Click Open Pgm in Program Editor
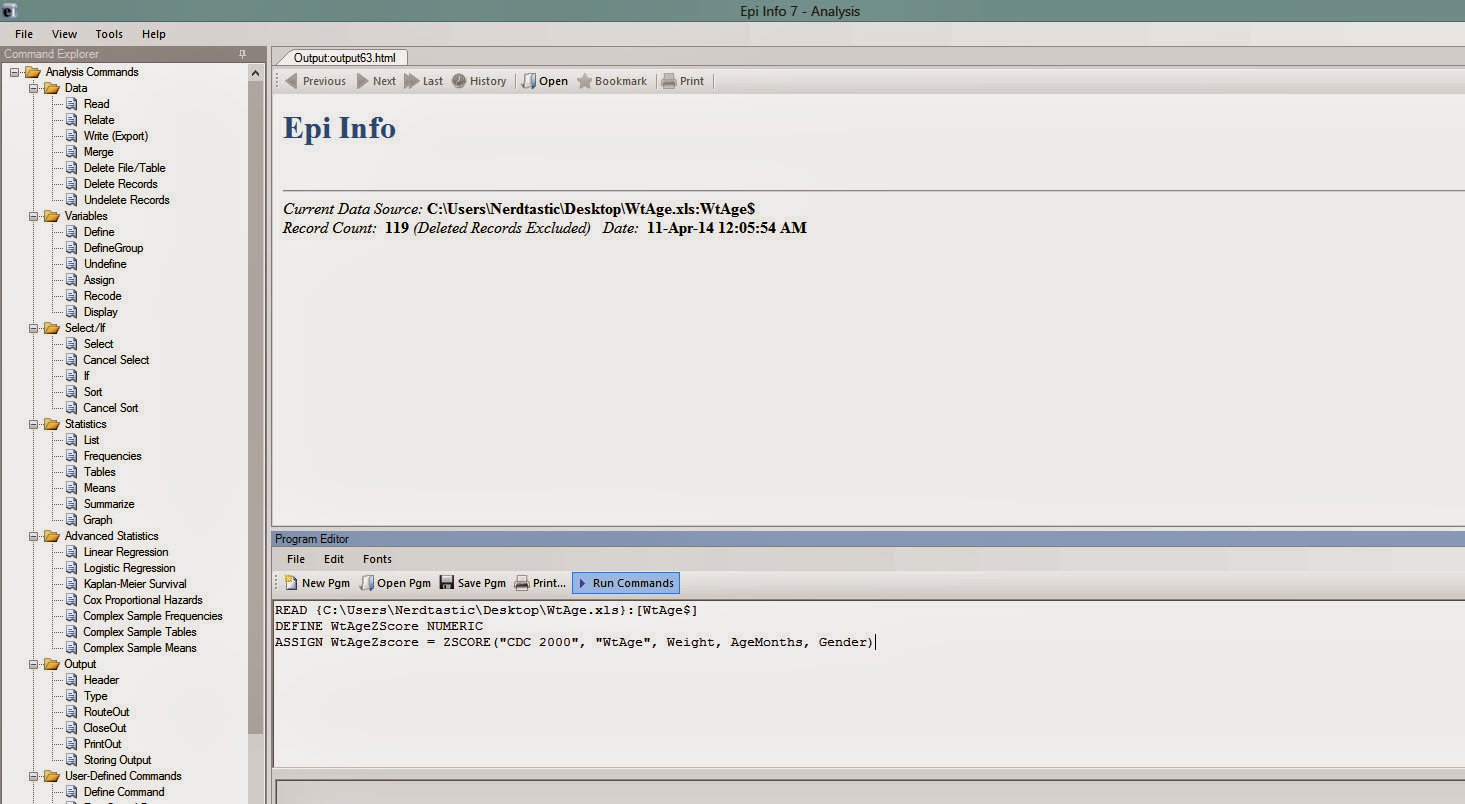This screenshot has height=804, width=1465. tap(395, 583)
